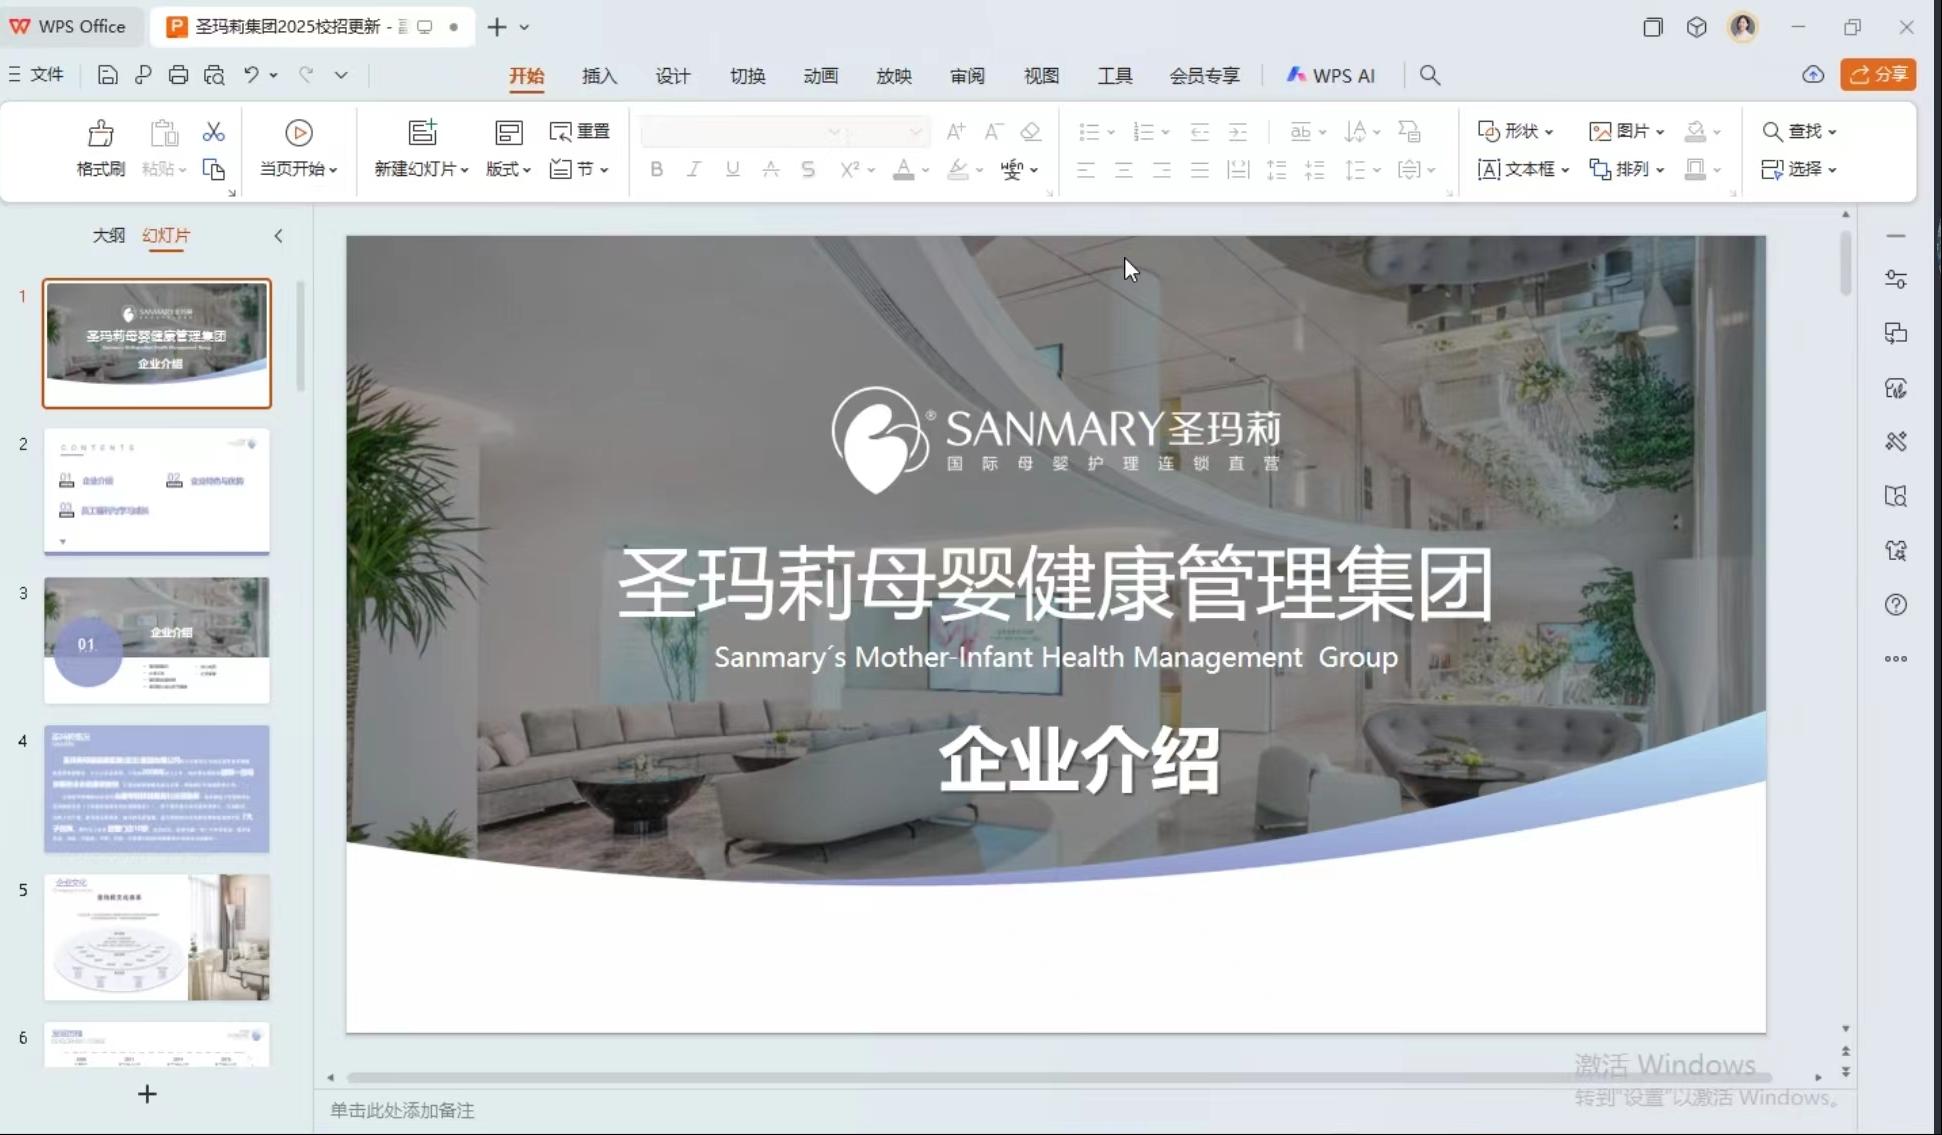This screenshot has width=1942, height=1135.
Task: Open the Transitions (切换) ribbon tab
Action: point(747,76)
